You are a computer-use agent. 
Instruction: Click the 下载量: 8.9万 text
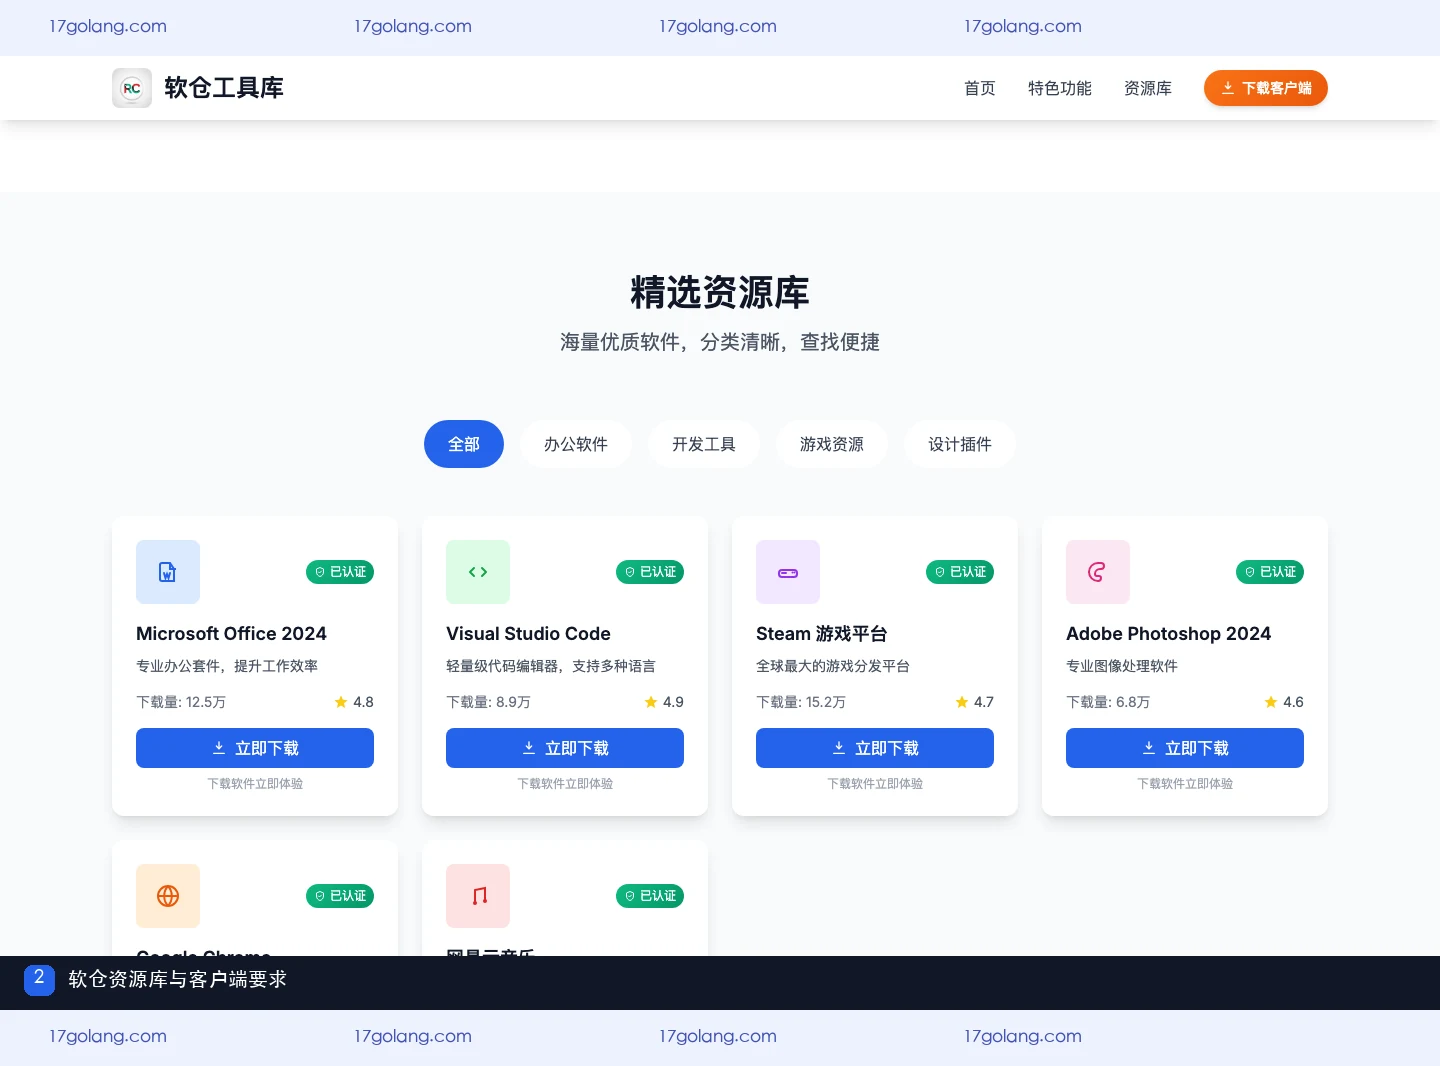[x=488, y=702]
